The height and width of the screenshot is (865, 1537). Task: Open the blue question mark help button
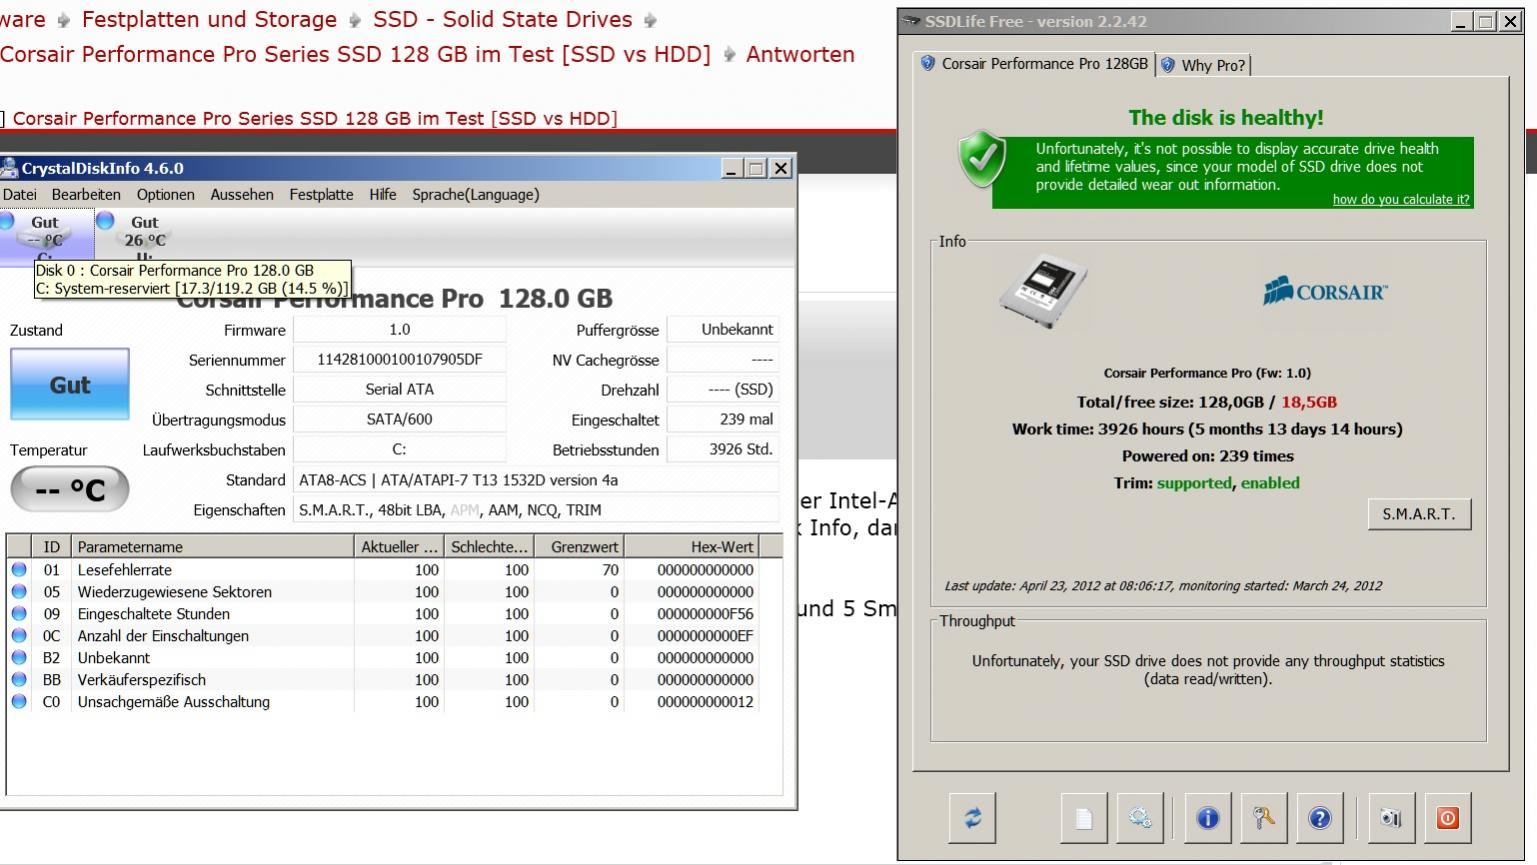(1320, 818)
